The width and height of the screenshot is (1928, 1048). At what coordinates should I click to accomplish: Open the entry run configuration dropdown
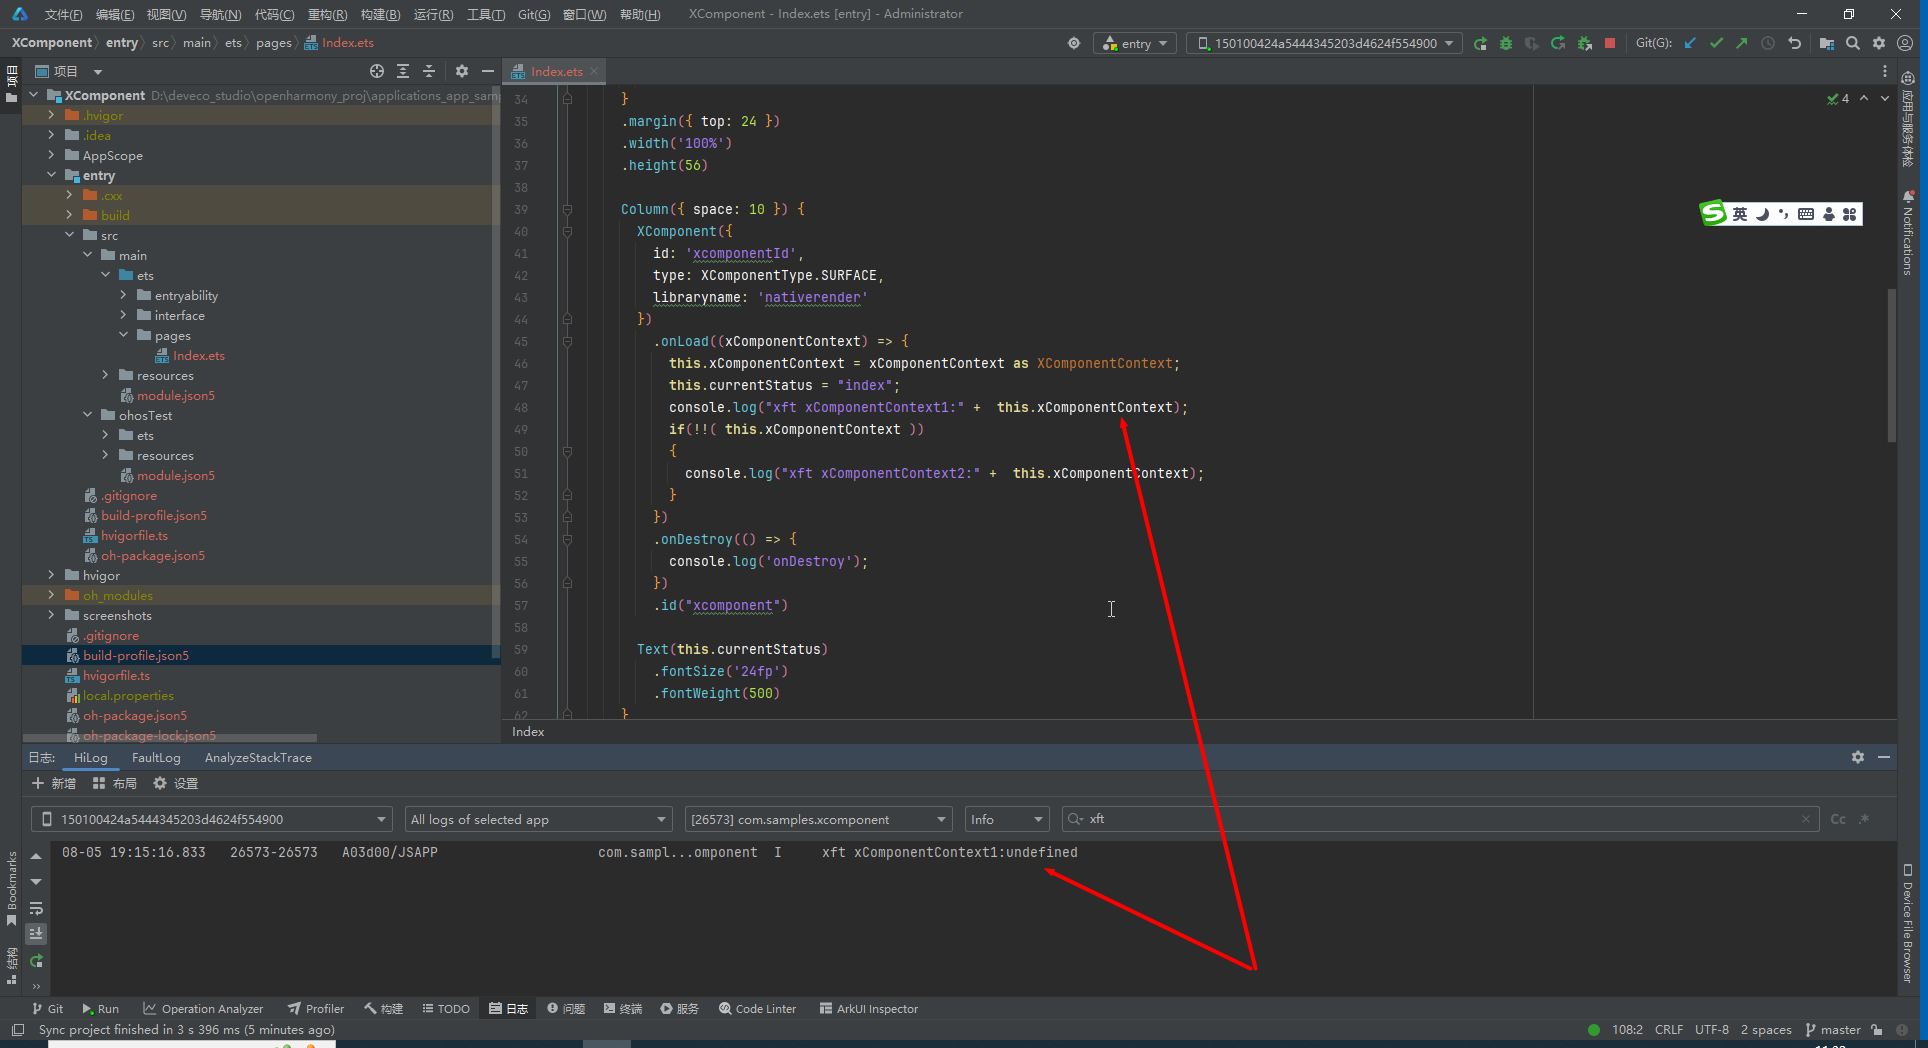coord(1135,44)
